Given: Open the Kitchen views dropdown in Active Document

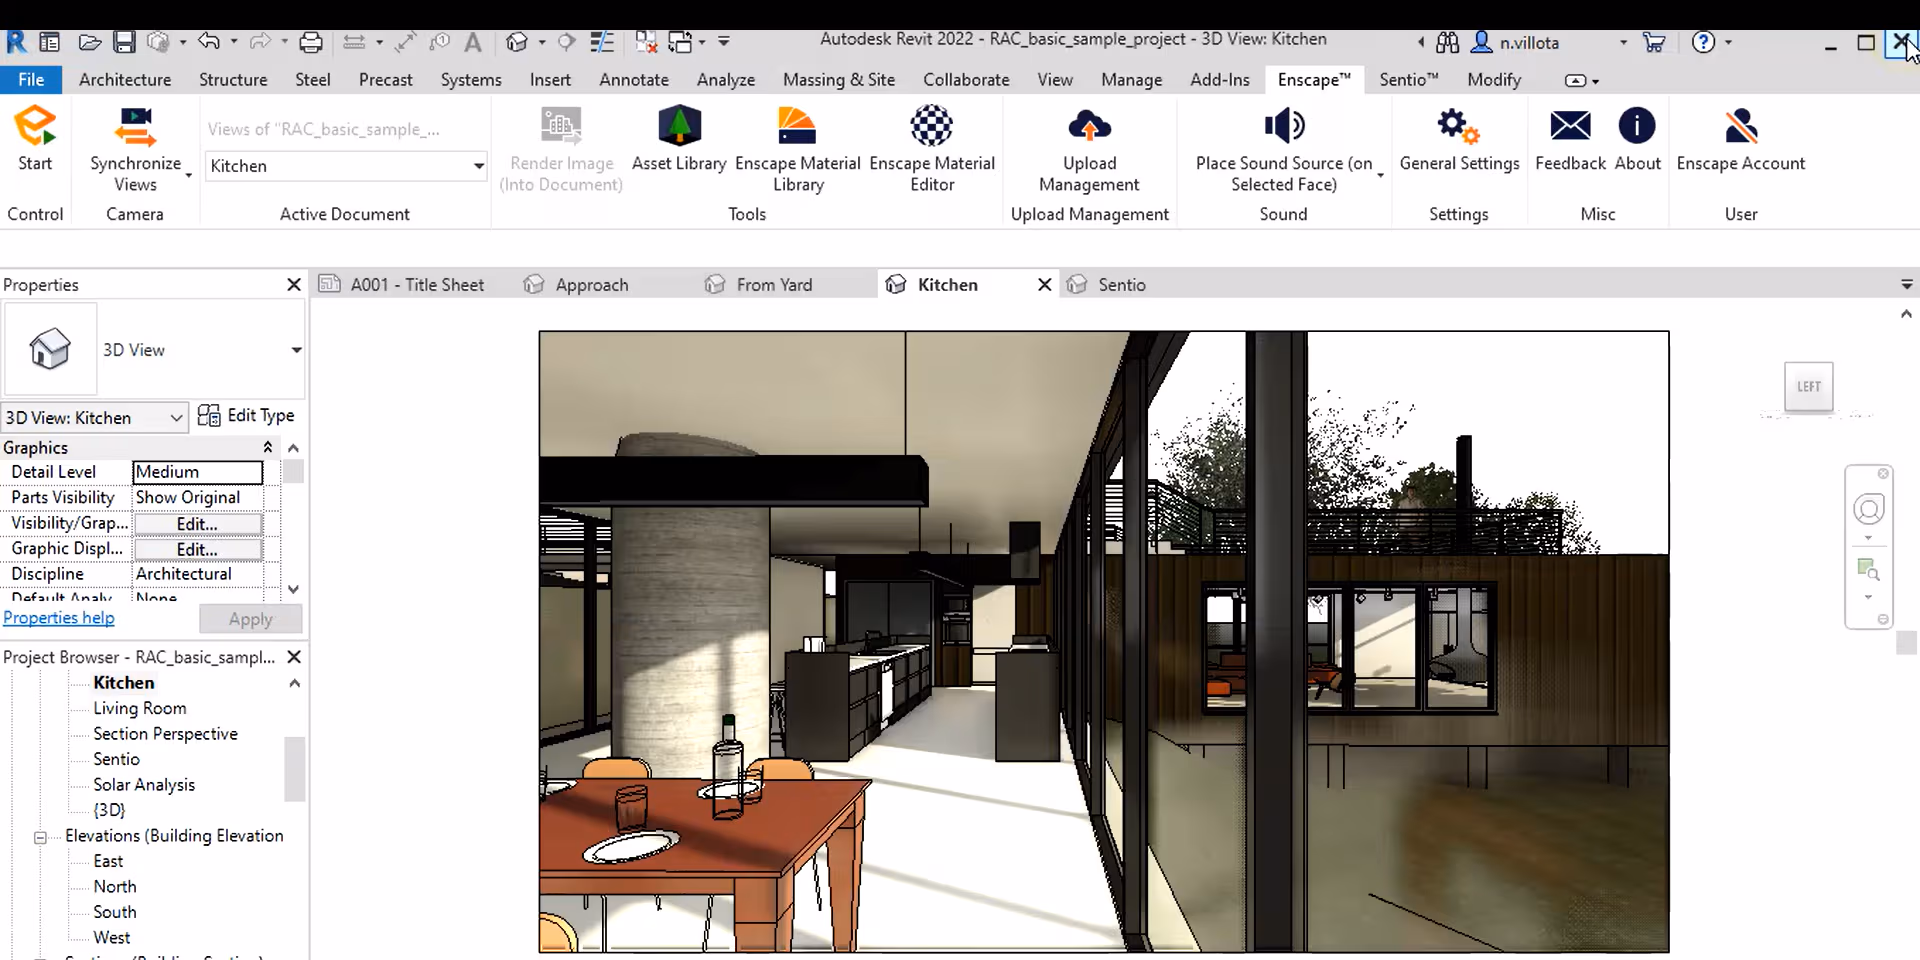Looking at the screenshot, I should pyautogui.click(x=478, y=166).
